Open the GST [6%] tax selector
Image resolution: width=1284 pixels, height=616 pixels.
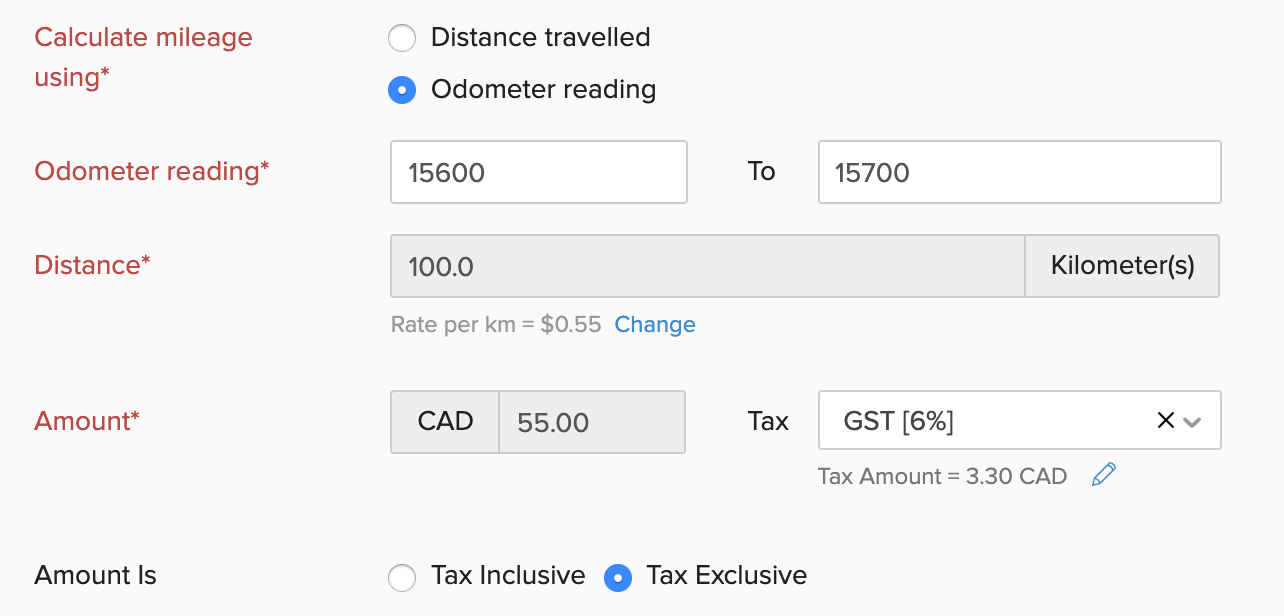(980, 421)
